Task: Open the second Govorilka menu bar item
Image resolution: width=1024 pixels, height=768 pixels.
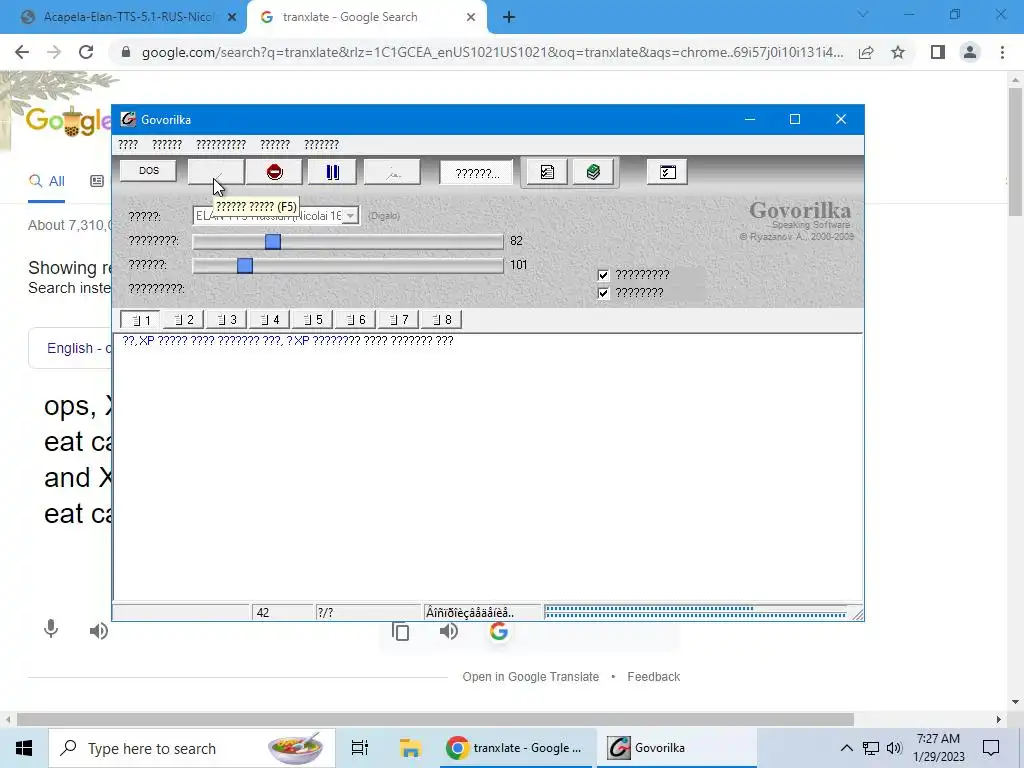Action: click(x=167, y=144)
